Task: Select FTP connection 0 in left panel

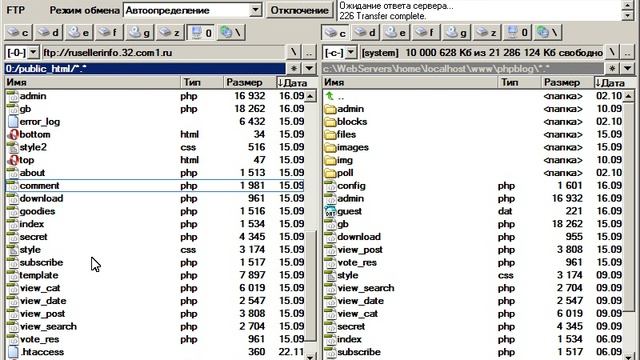Action: [200, 33]
